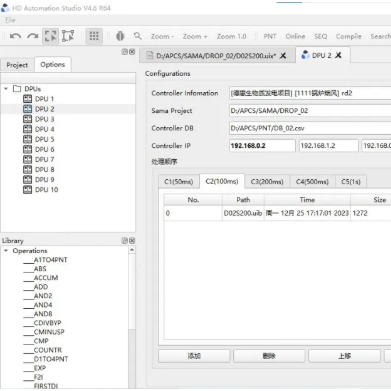This screenshot has height=391, width=391.
Task: Click the Time column header
Action: click(x=307, y=200)
